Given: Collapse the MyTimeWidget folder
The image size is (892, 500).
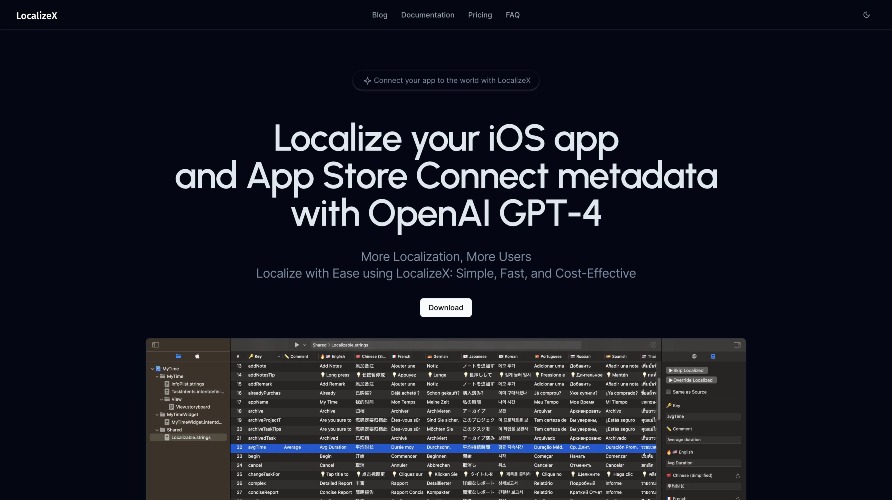Looking at the screenshot, I should coord(157,415).
